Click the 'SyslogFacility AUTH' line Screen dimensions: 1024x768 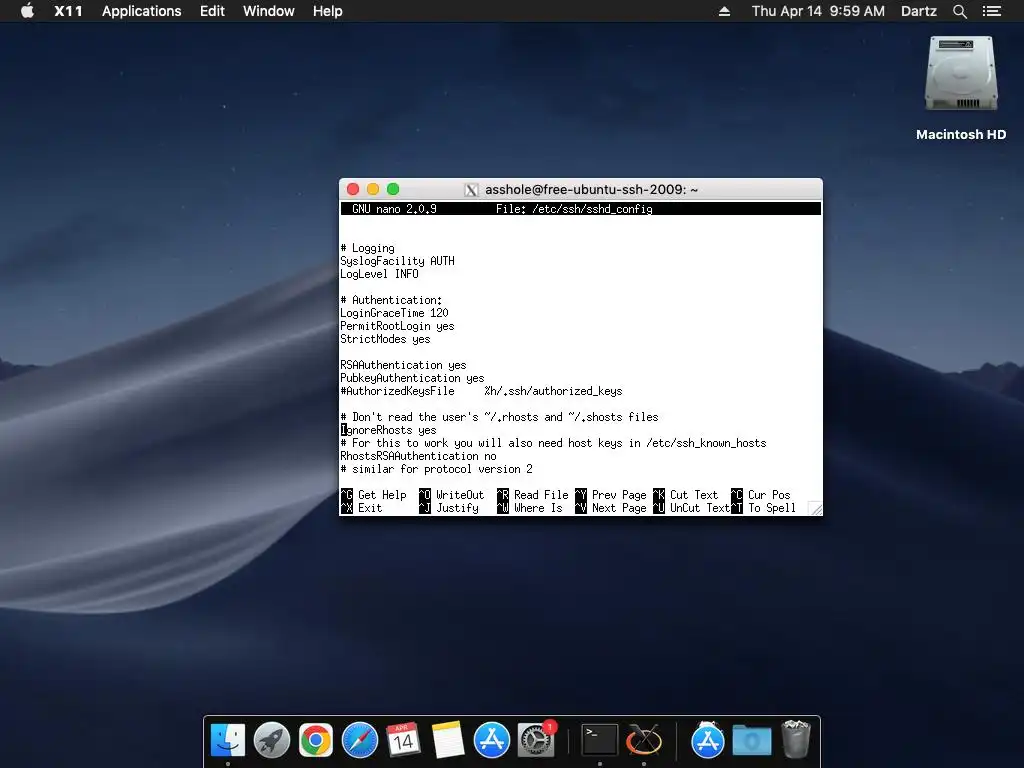point(397,261)
